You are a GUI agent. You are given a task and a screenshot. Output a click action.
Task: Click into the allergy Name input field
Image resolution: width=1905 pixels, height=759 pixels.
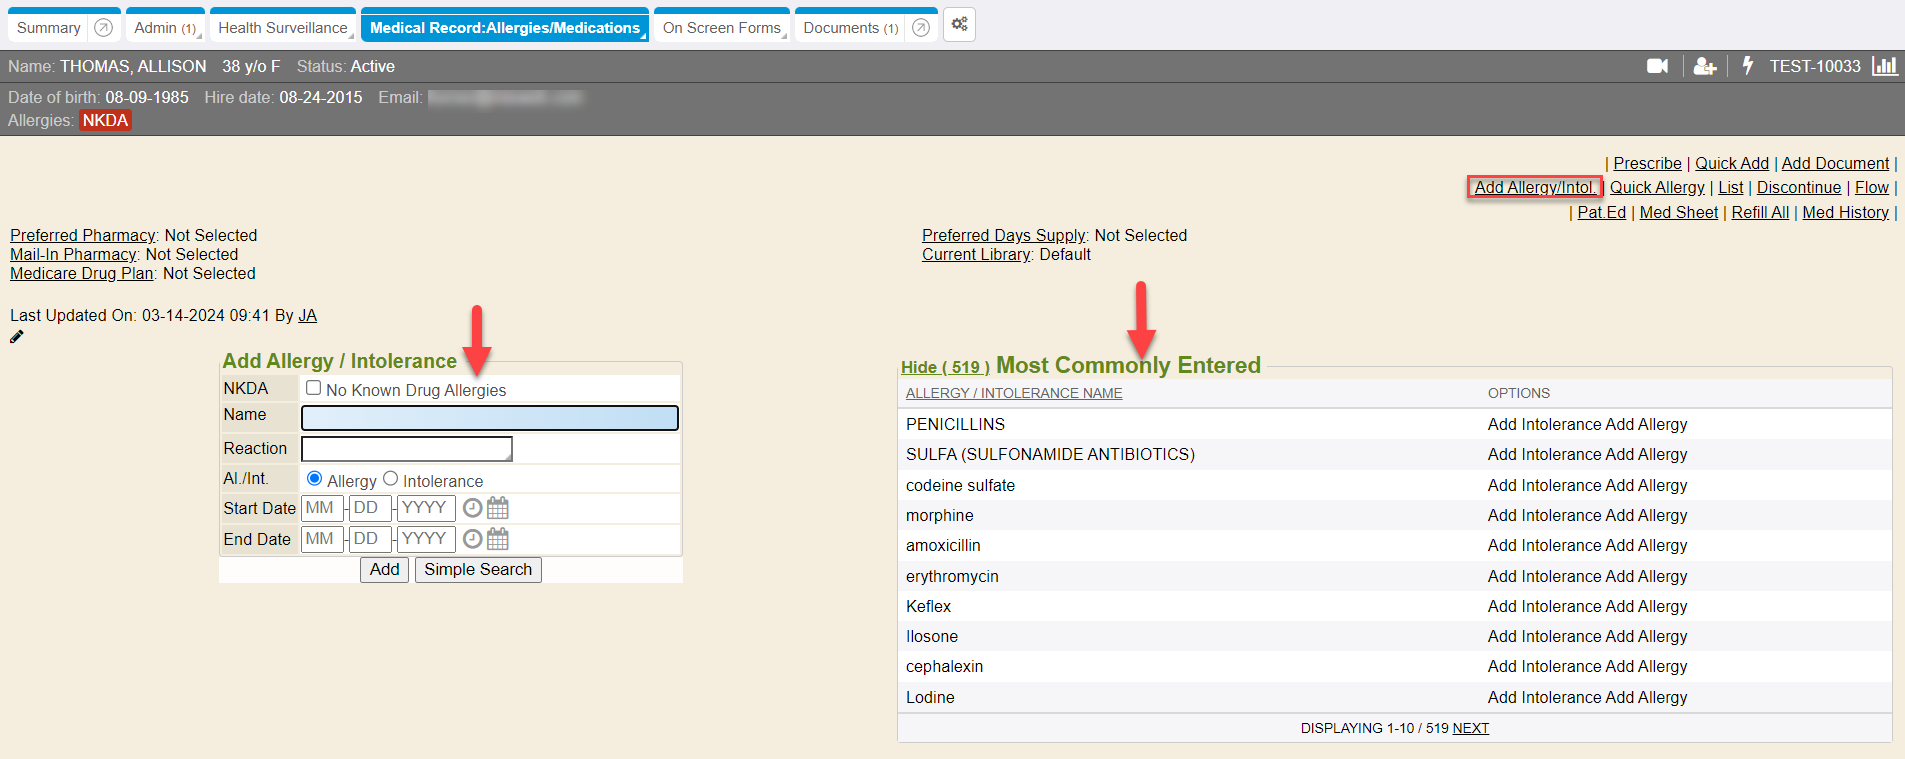[489, 418]
